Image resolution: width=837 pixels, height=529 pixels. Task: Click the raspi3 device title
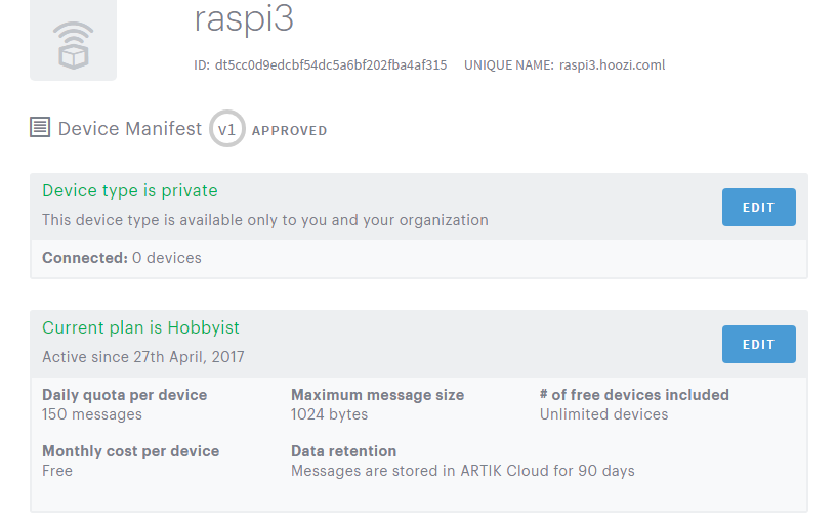click(244, 20)
